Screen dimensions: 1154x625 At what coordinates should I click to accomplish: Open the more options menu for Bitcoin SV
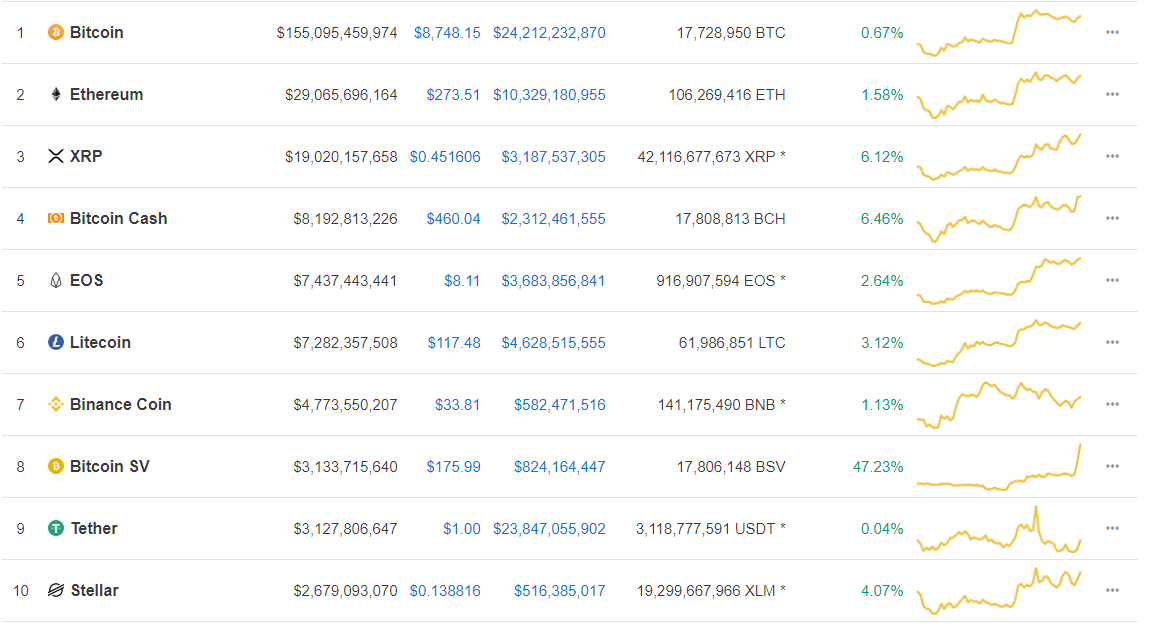pos(1112,466)
